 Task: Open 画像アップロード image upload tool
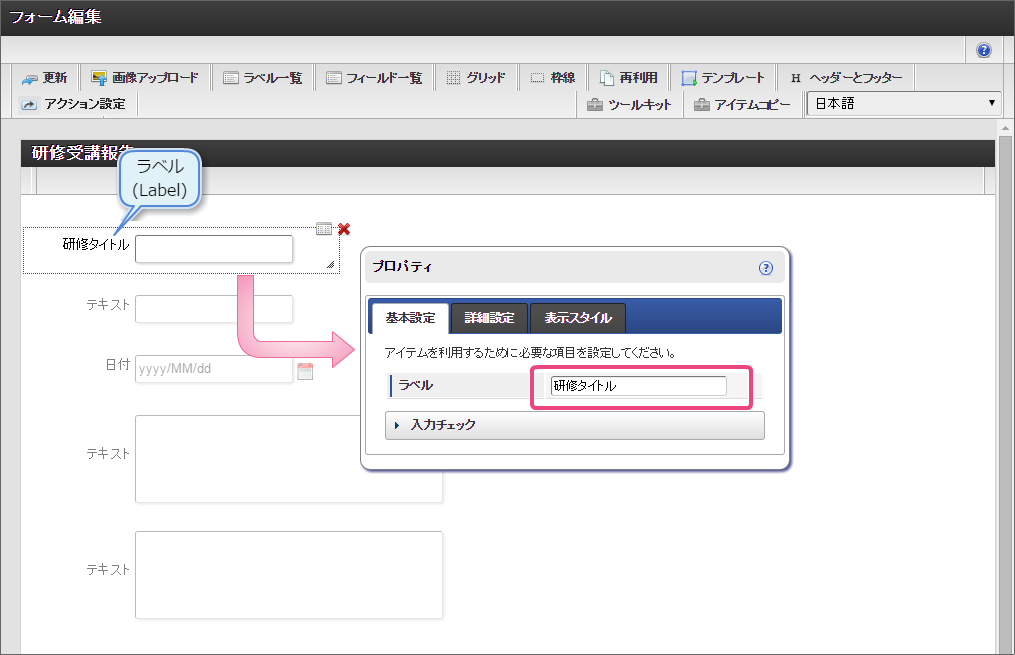tap(144, 78)
